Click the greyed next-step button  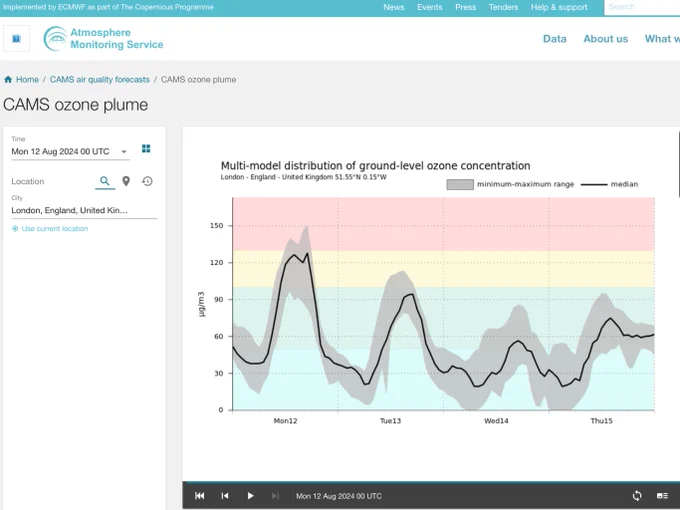click(275, 496)
